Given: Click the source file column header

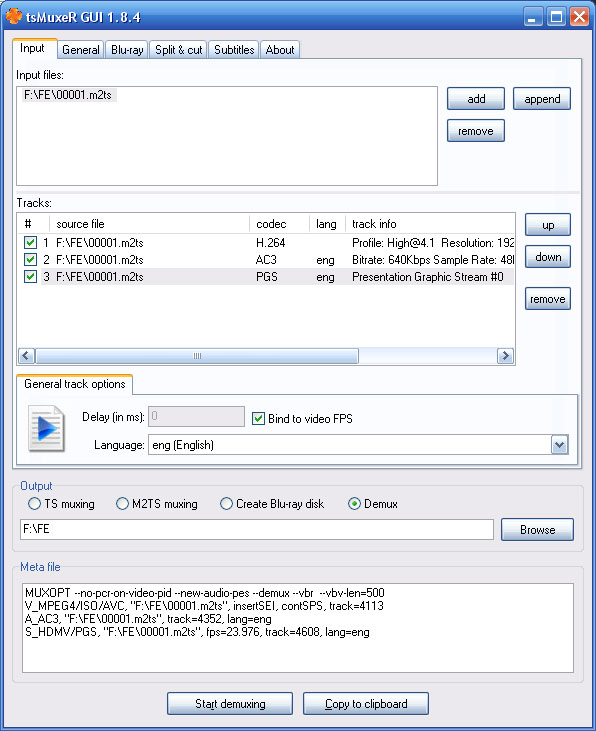Looking at the screenshot, I should pos(149,224).
